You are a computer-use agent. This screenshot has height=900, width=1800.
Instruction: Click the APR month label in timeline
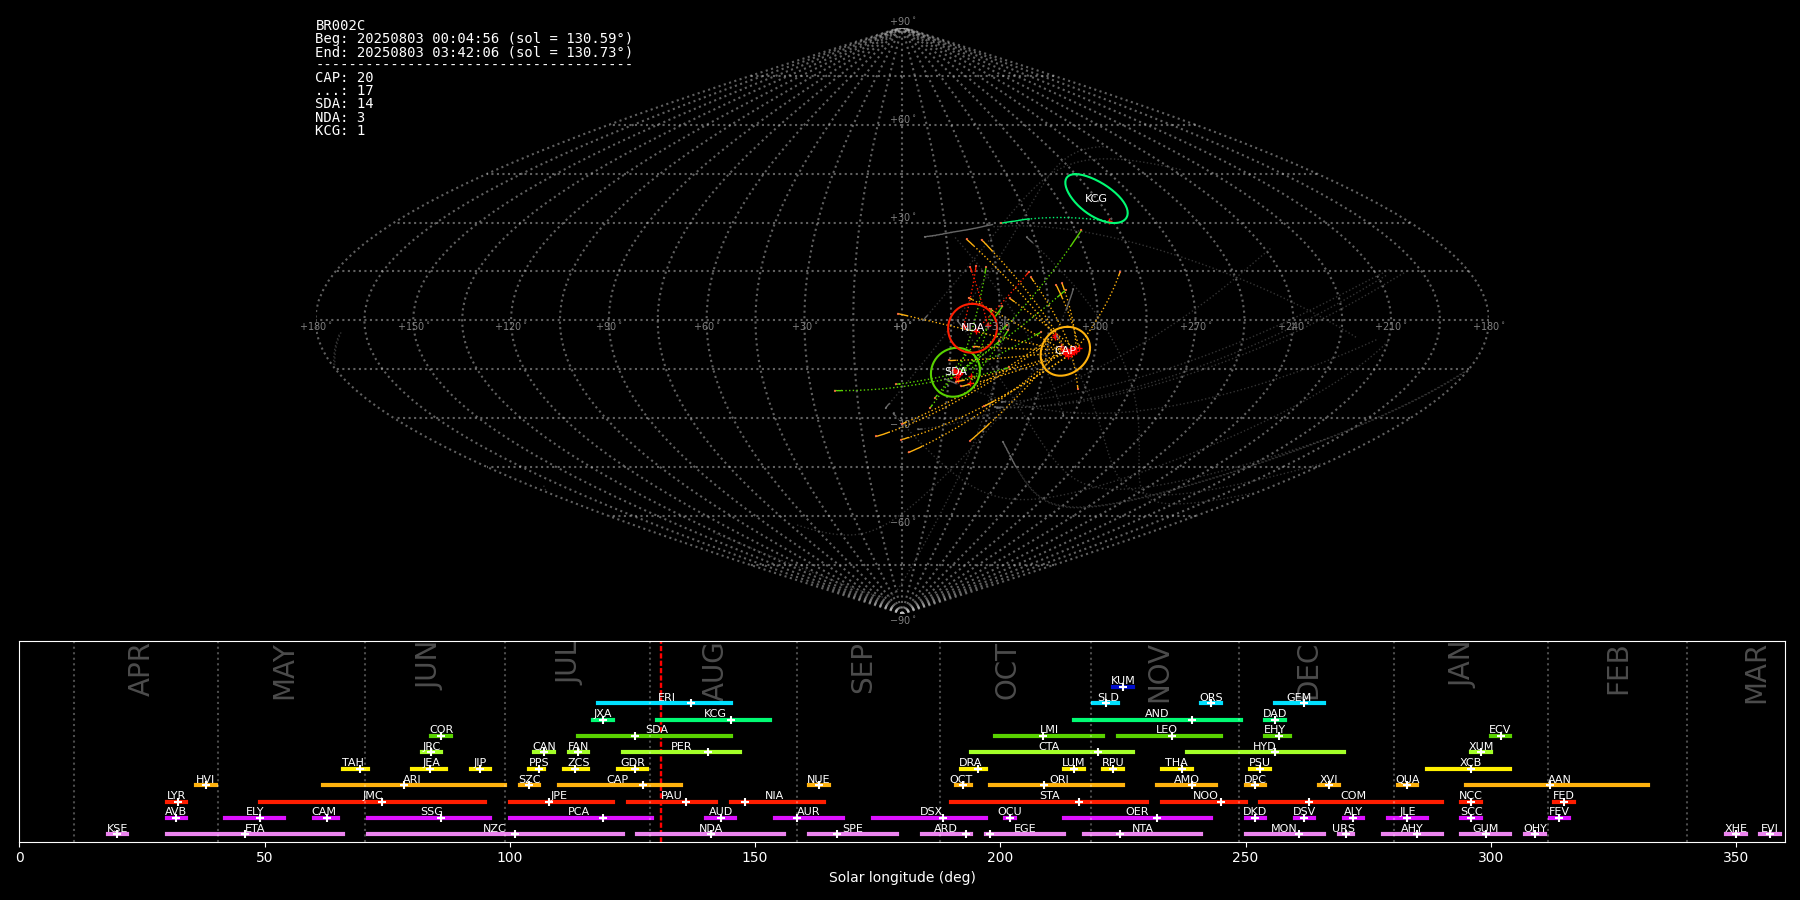click(140, 670)
